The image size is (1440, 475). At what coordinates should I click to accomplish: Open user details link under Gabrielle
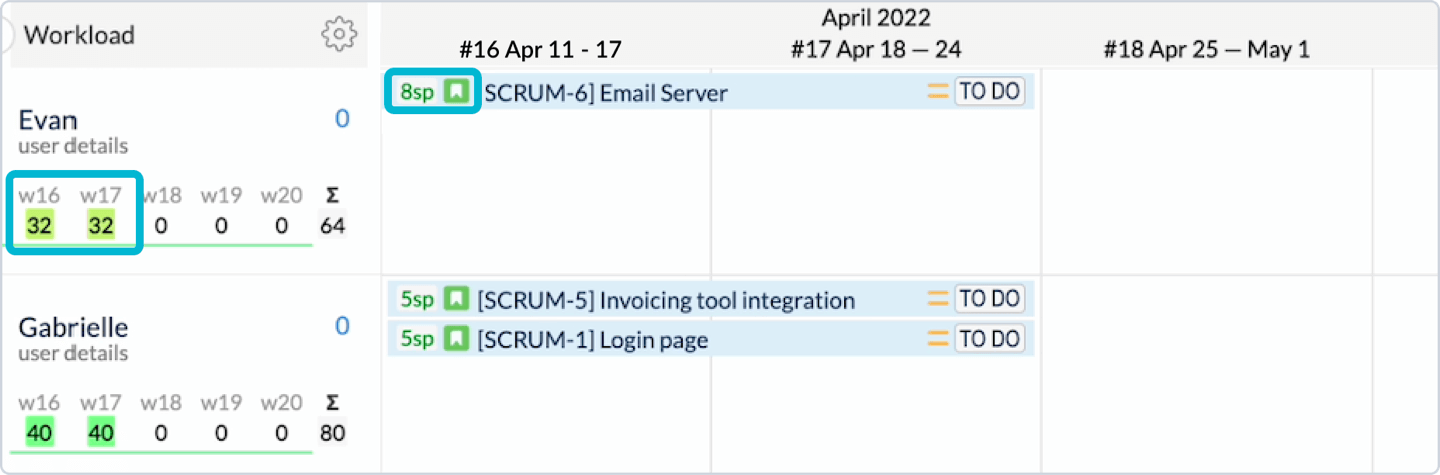click(x=73, y=353)
